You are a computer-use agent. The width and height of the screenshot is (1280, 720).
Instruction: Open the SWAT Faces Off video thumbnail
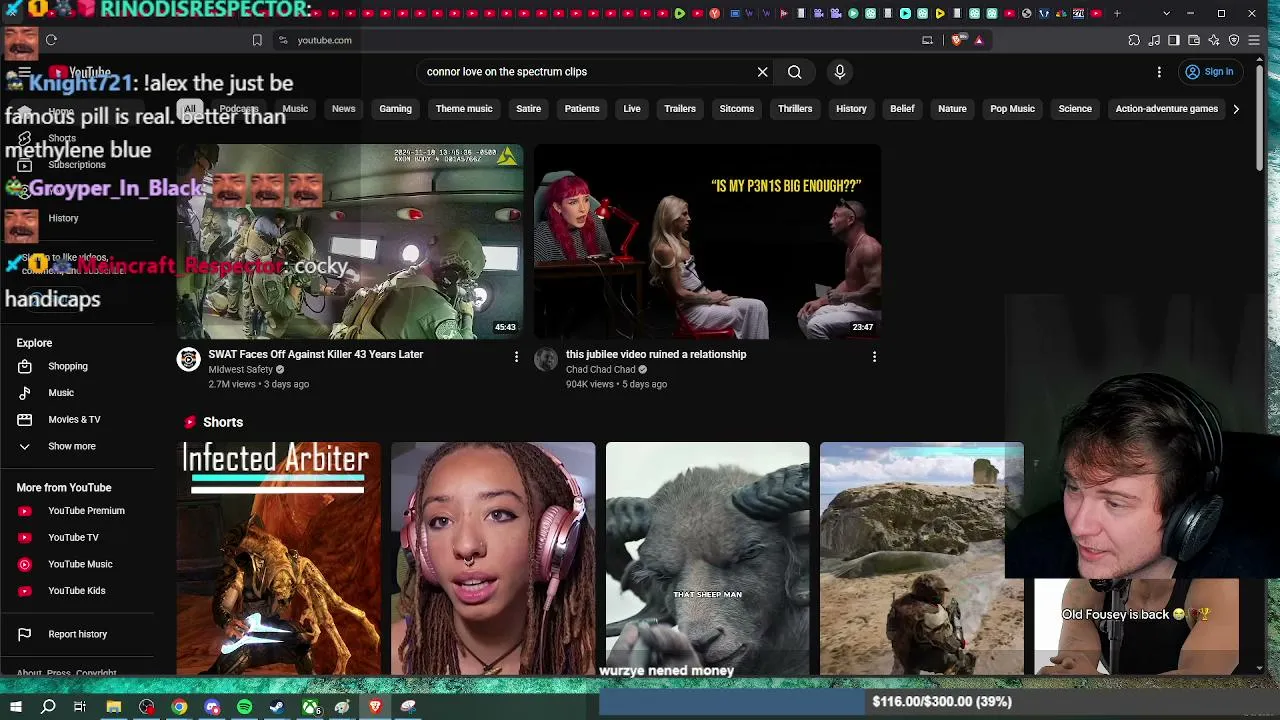point(350,242)
